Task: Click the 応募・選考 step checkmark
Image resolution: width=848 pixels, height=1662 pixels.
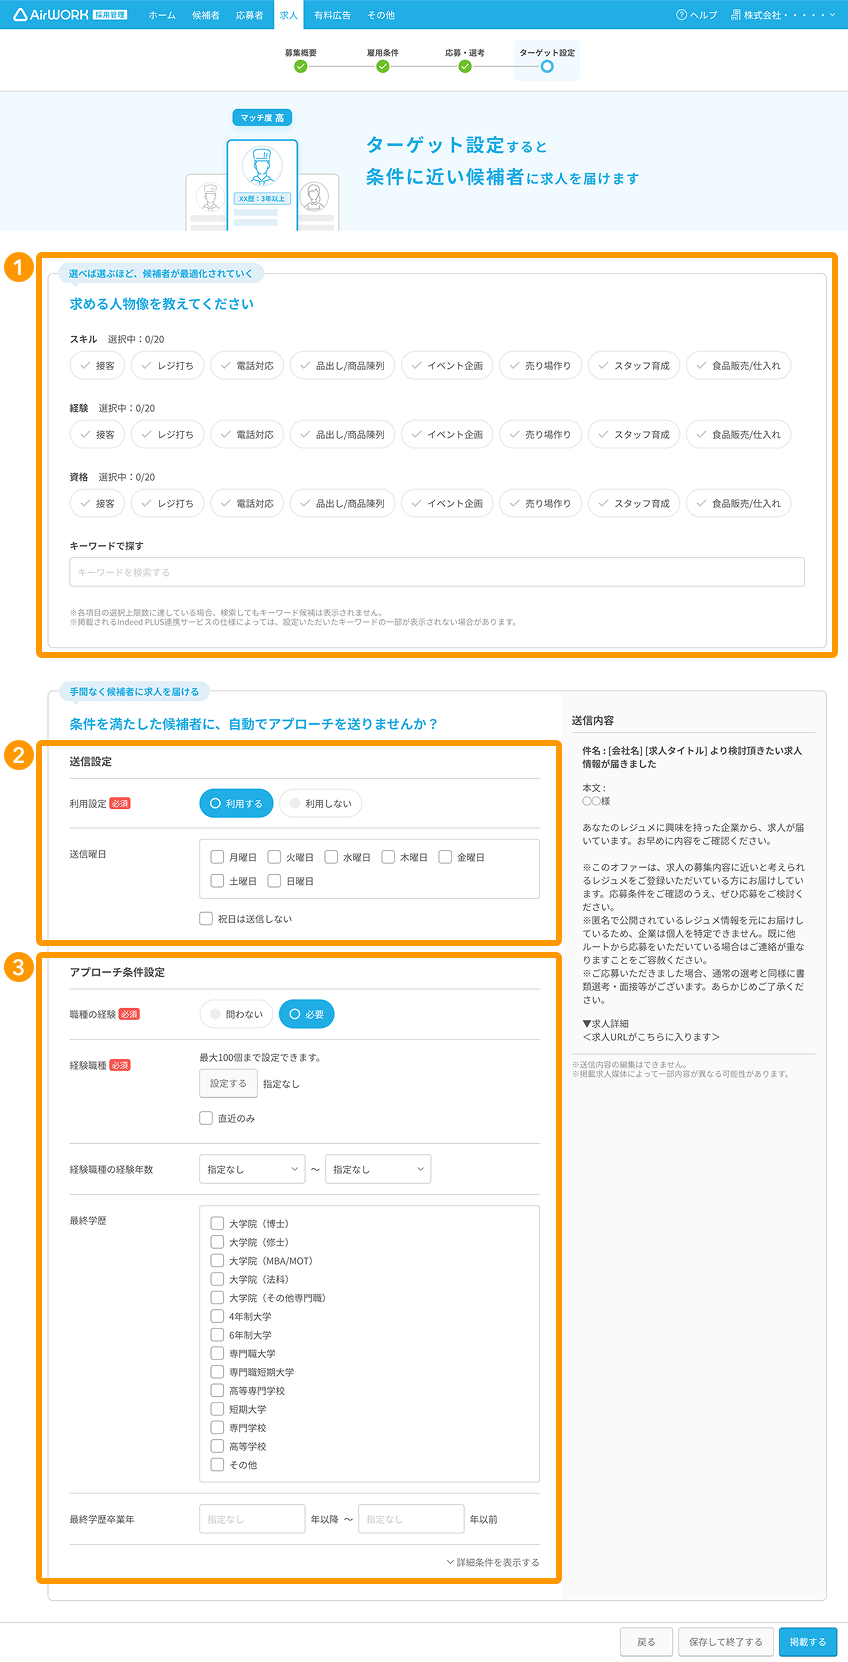Action: (x=465, y=67)
